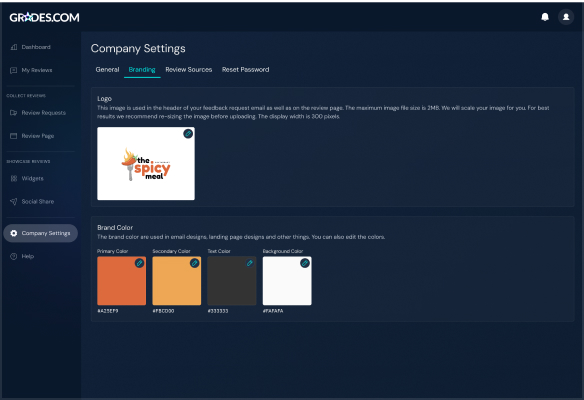
Task: Click the white Background Color swatch
Action: [x=287, y=281]
